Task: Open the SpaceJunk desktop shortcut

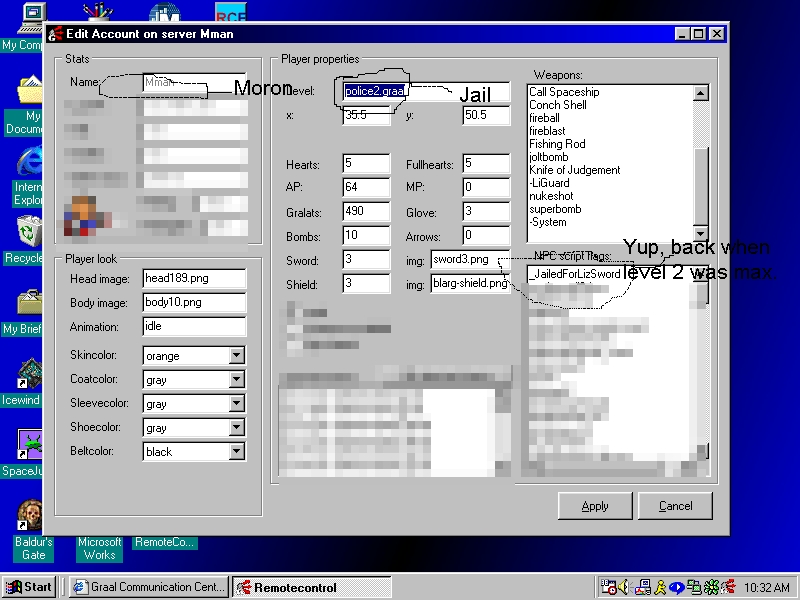Action: 27,445
